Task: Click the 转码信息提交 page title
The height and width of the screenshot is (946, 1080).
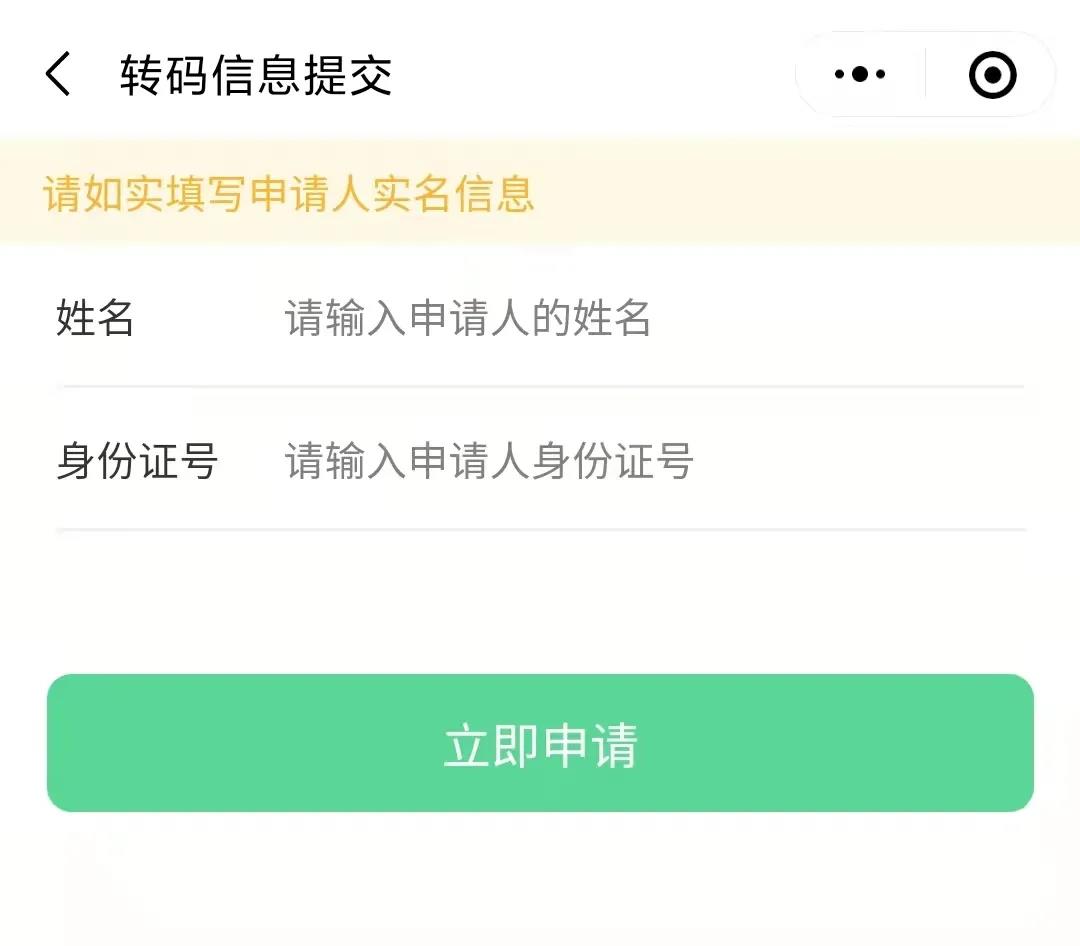Action: pyautogui.click(x=256, y=75)
